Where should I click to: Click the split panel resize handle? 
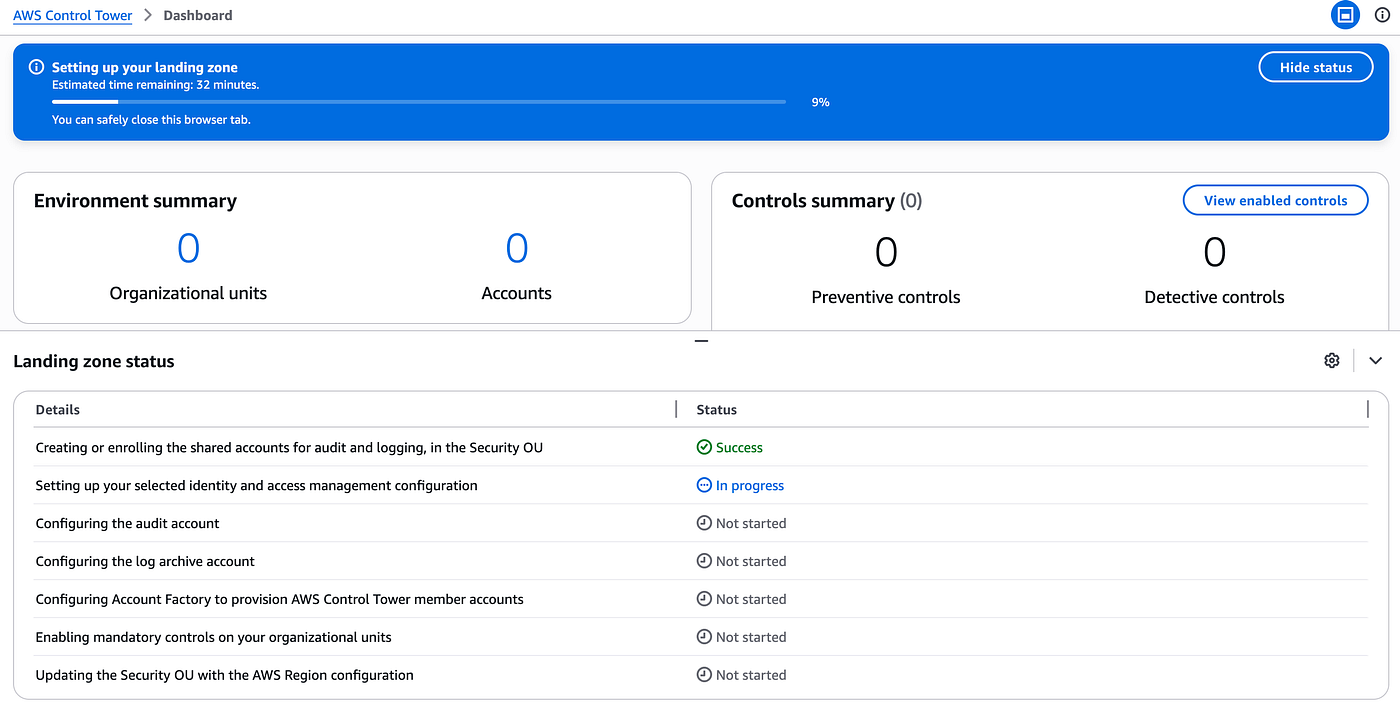click(701, 341)
